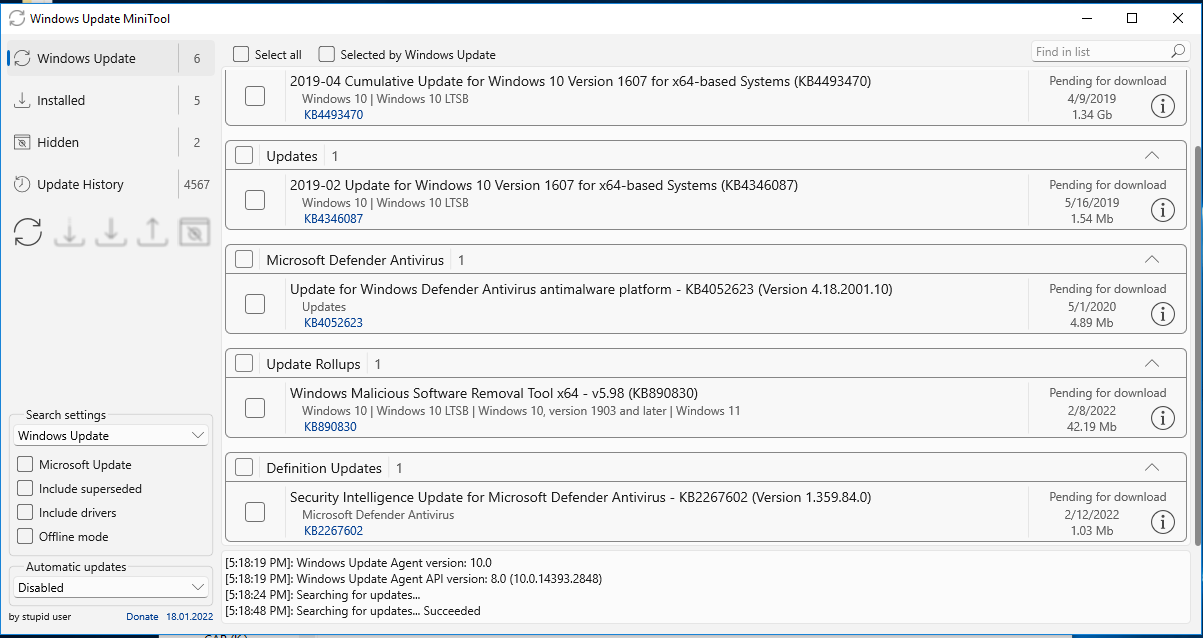
Task: Click the date '2/12/2022'
Action: [1092, 515]
